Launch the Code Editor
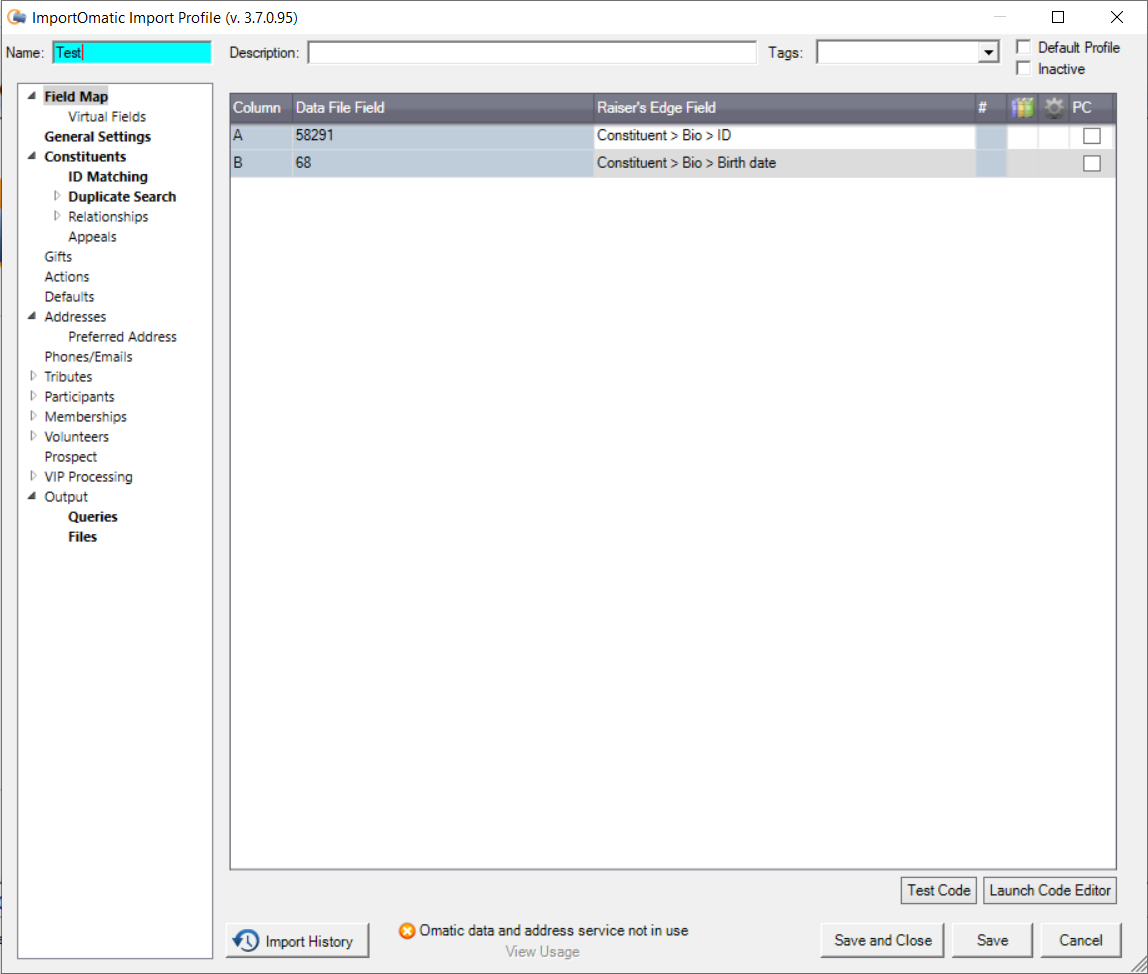This screenshot has width=1148, height=974. [x=1050, y=890]
